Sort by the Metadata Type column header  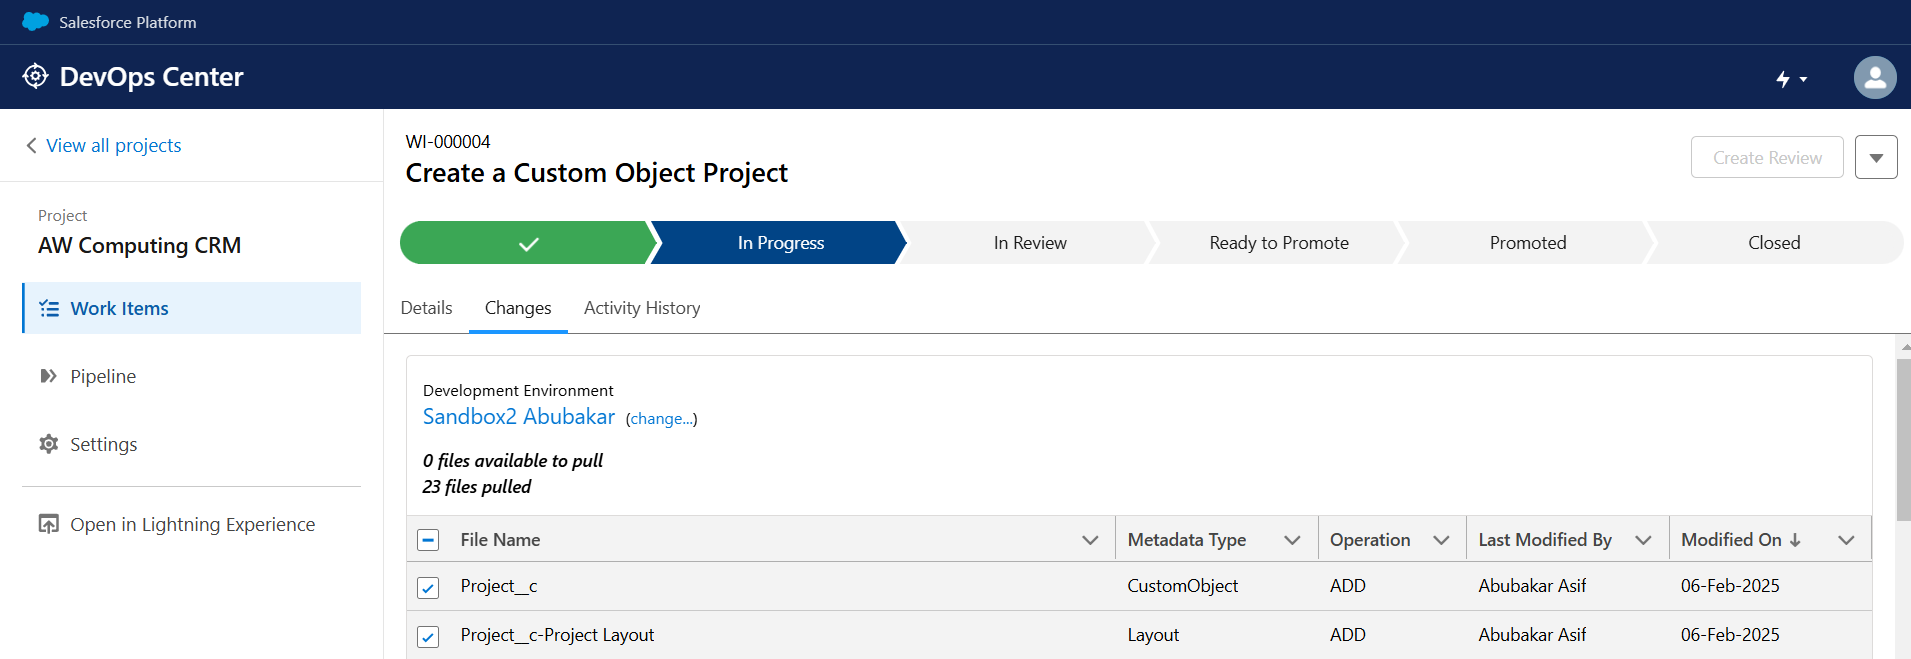click(1187, 540)
